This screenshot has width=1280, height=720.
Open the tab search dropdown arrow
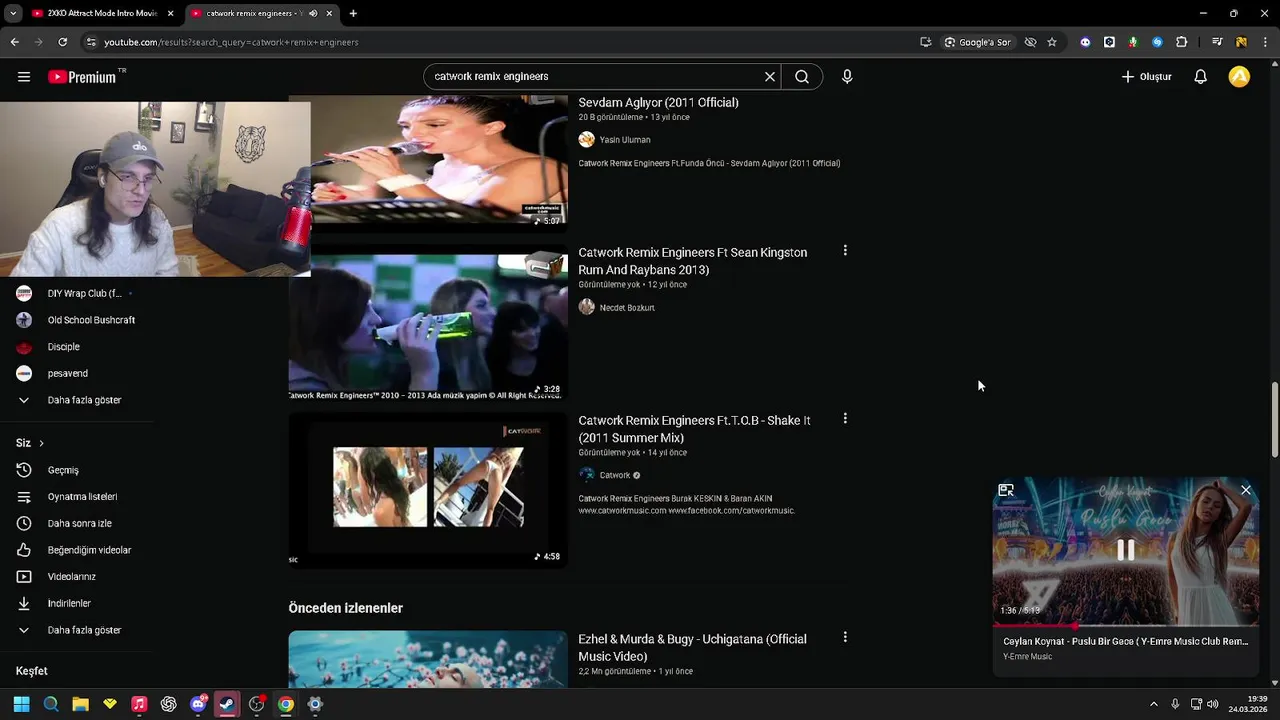(x=13, y=13)
